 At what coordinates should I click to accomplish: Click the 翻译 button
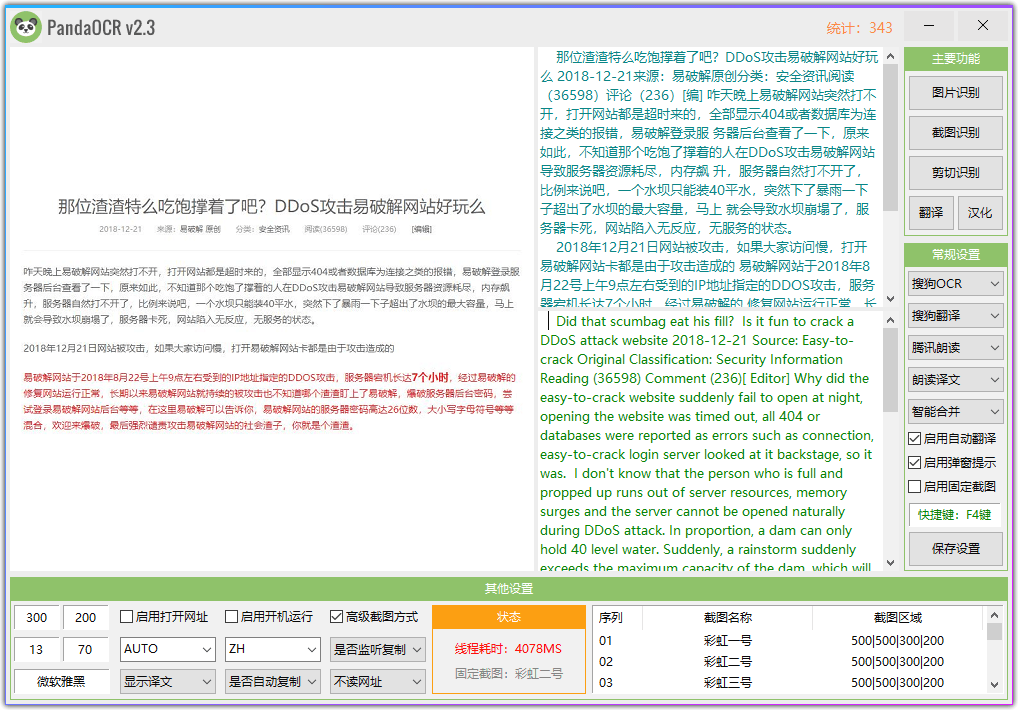click(x=930, y=213)
